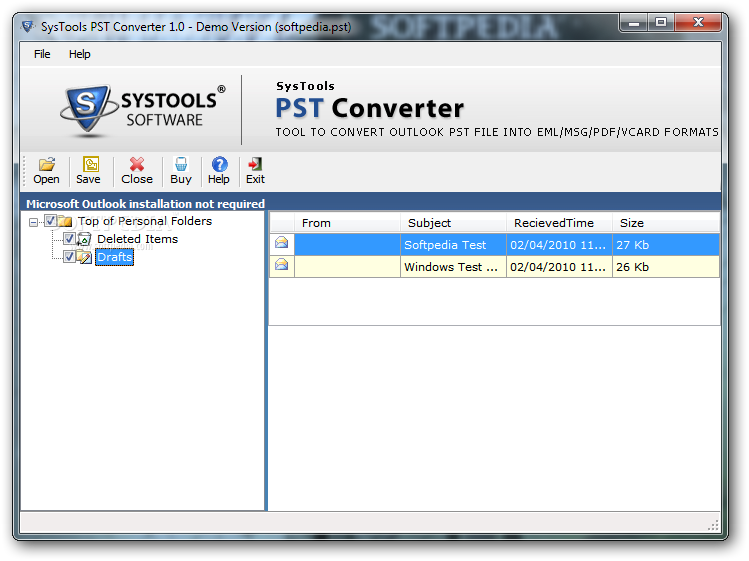The width and height of the screenshot is (749, 561).
Task: Click the red Close toolbar icon
Action: (137, 164)
